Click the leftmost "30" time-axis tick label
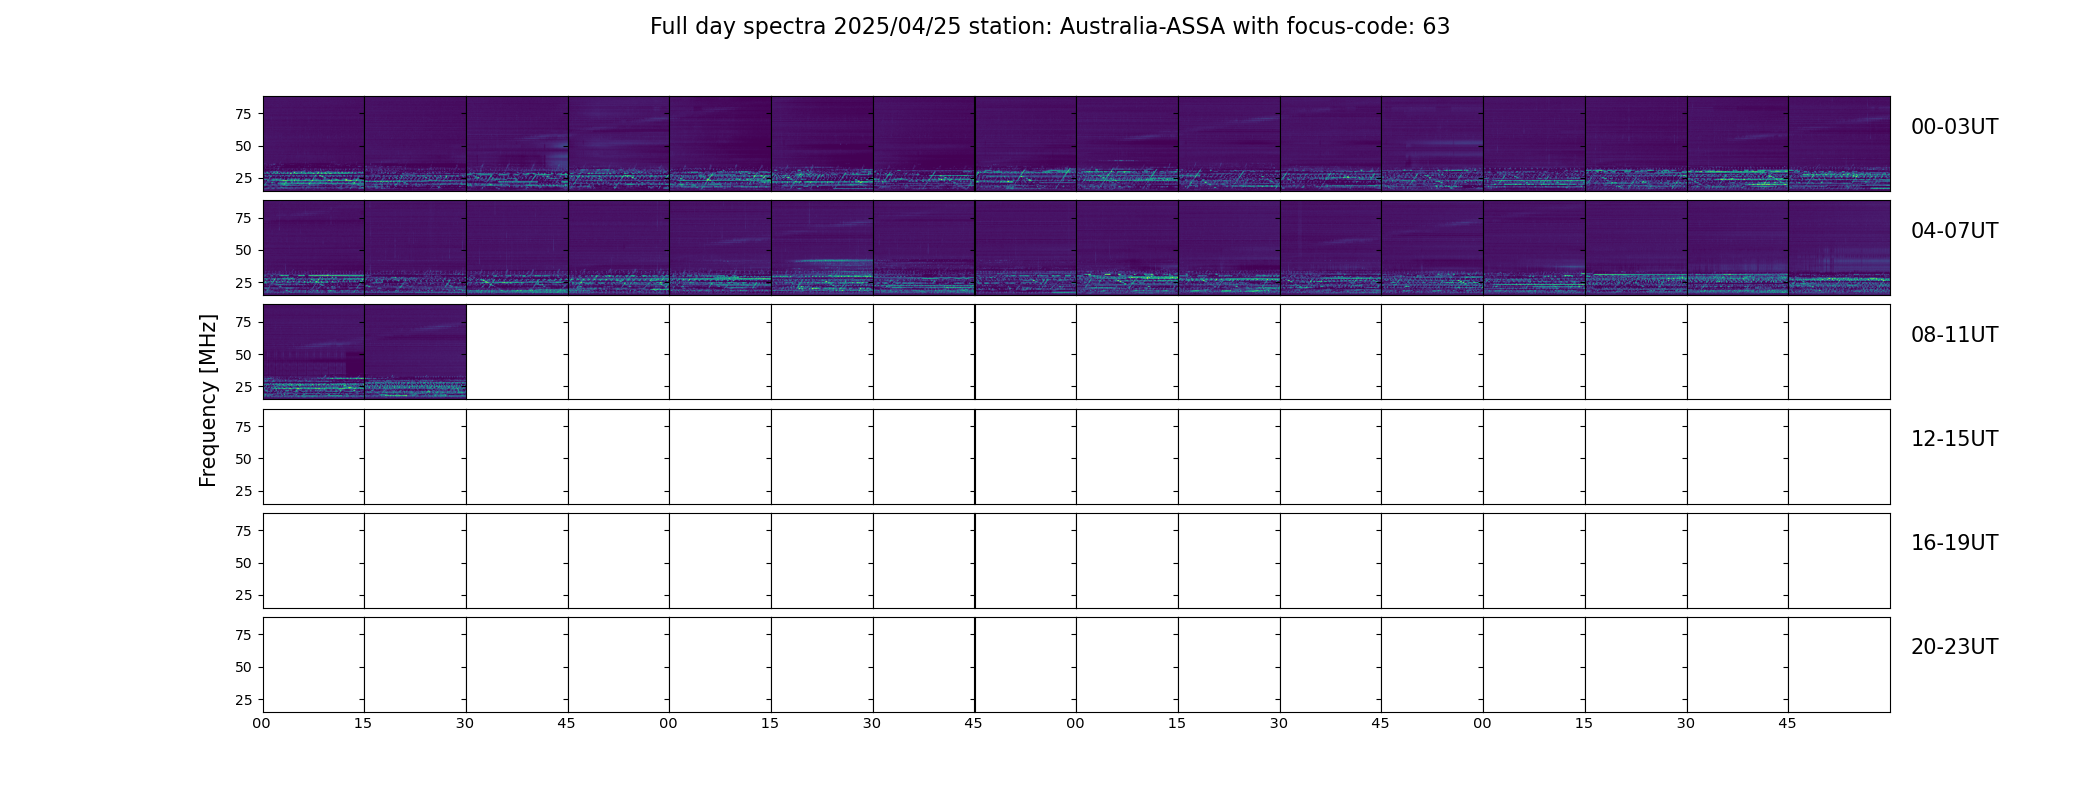Screen dimensions: 2100x800 tap(465, 723)
